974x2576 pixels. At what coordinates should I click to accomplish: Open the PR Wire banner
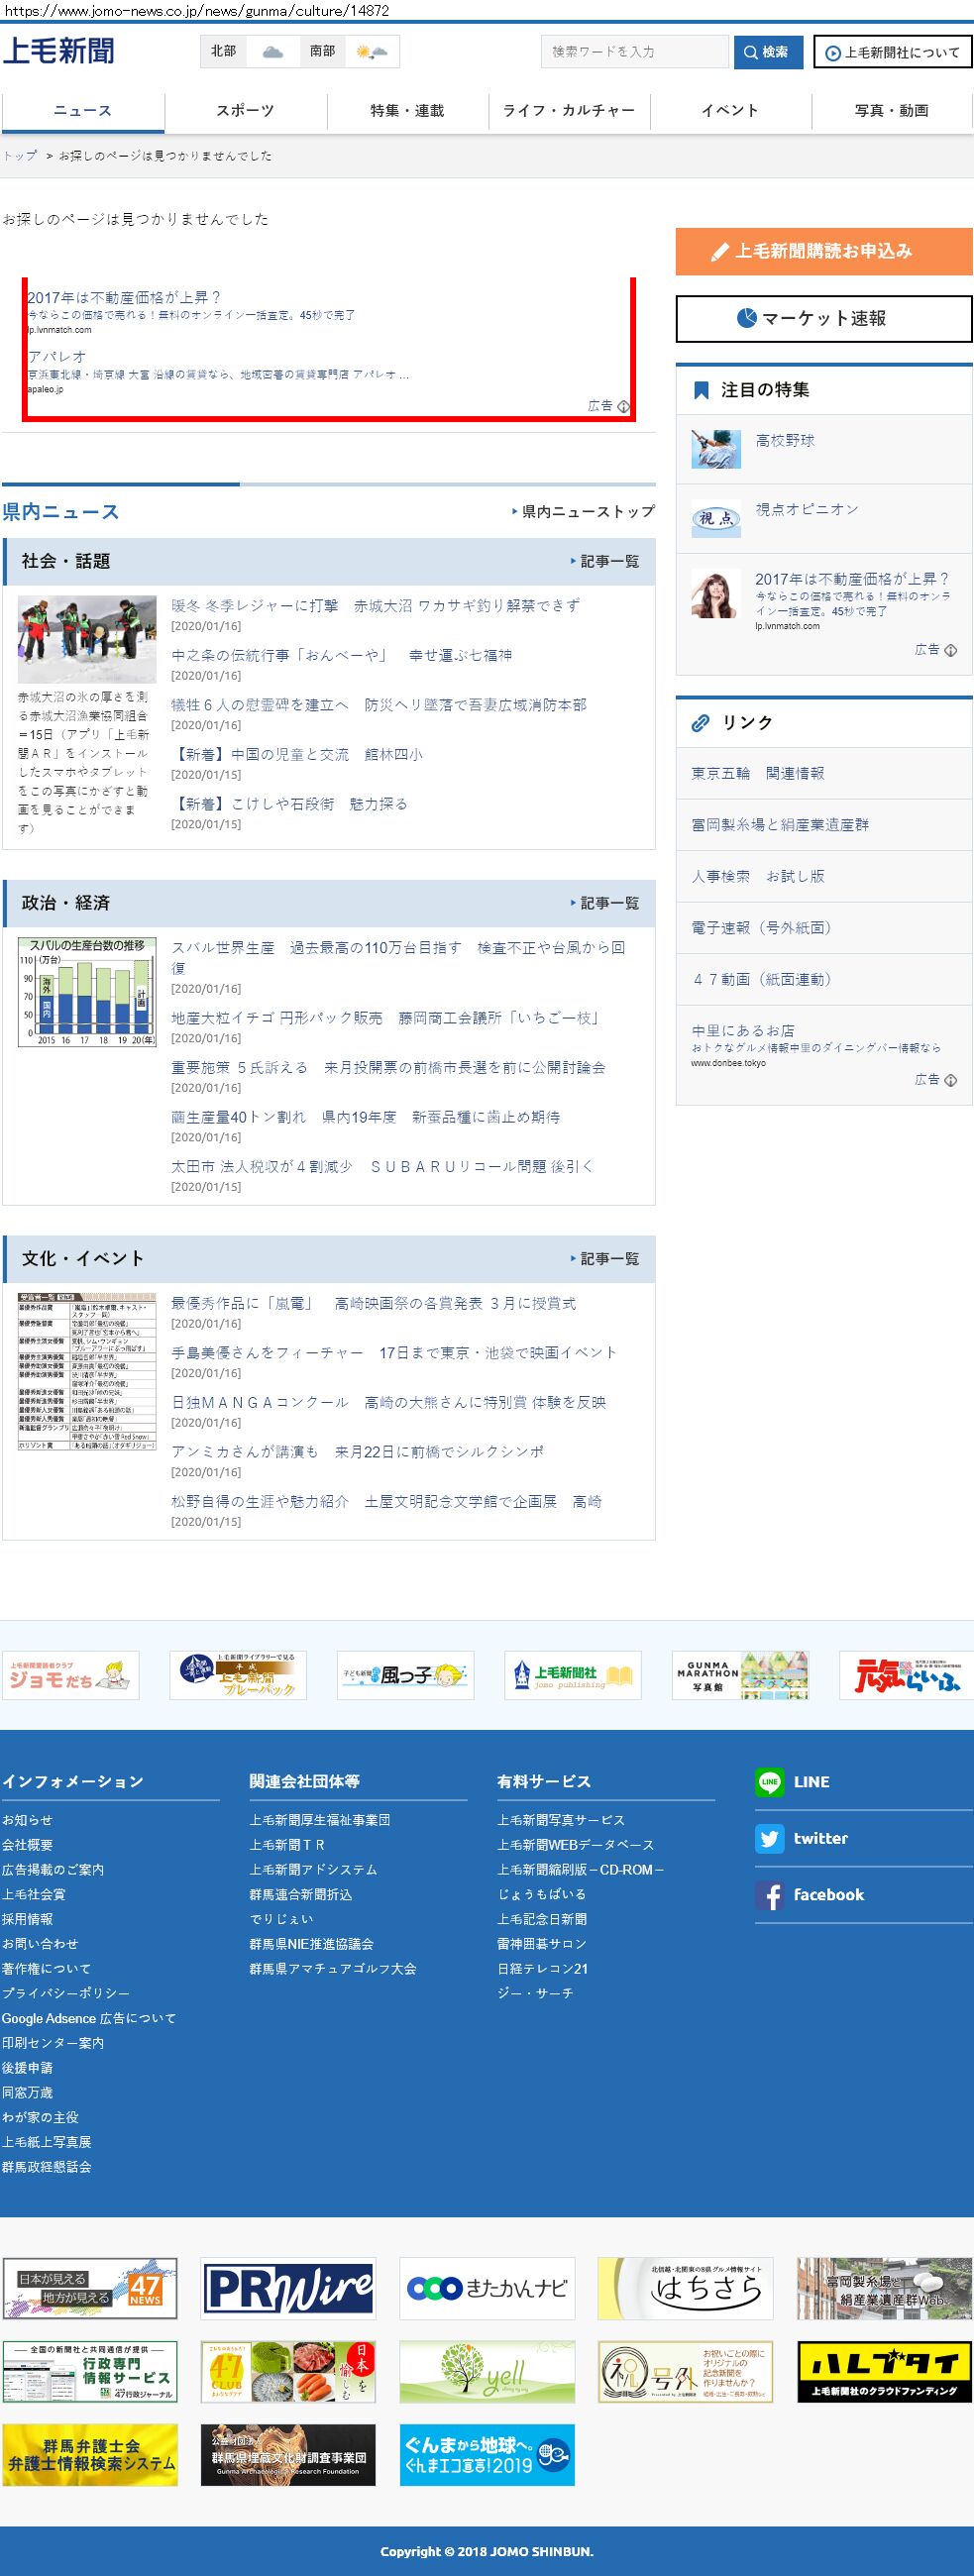pyautogui.click(x=288, y=2288)
